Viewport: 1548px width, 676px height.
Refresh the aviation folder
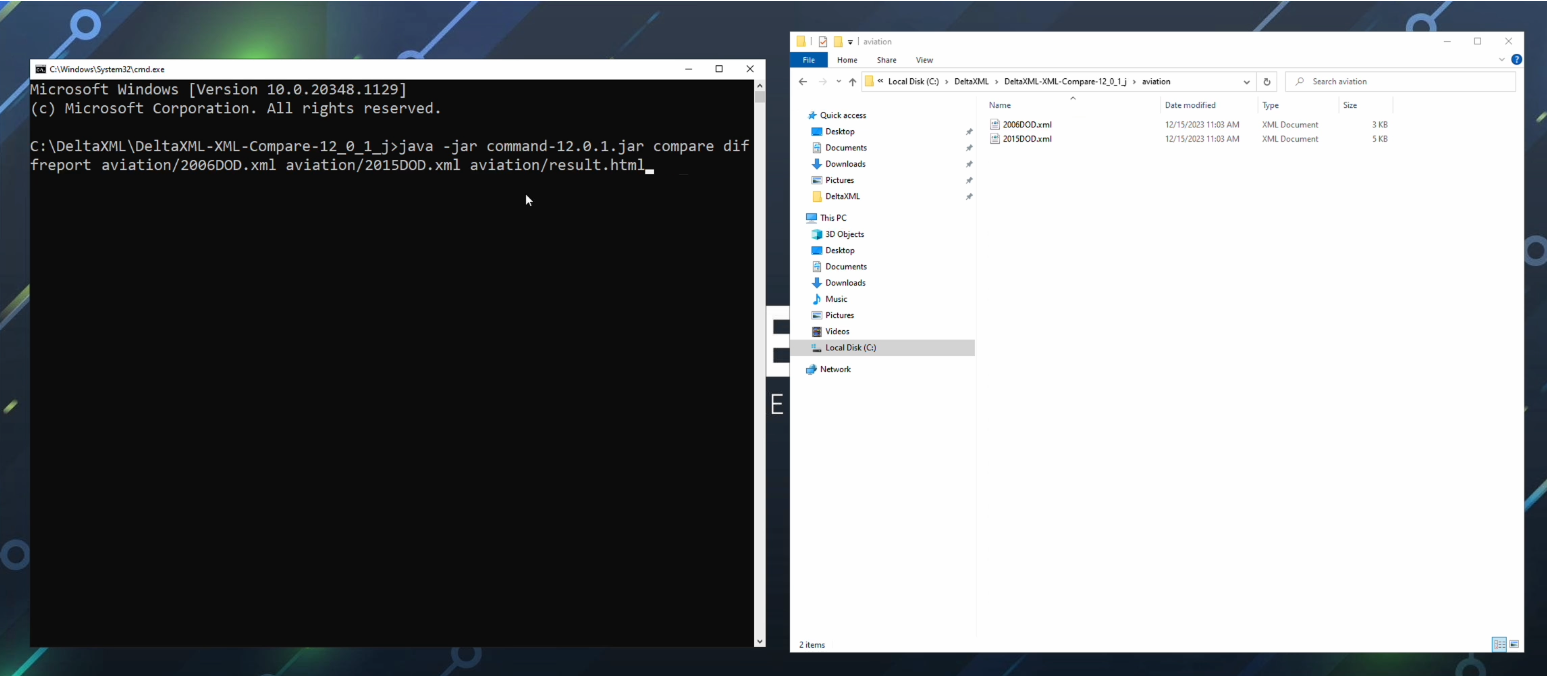coord(1267,82)
